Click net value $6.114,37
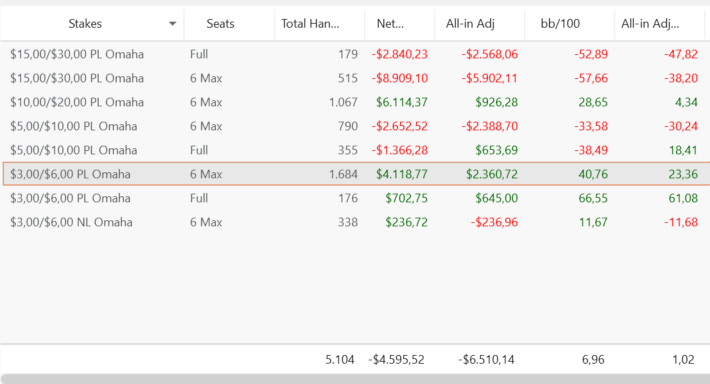710x384 pixels. 402,102
